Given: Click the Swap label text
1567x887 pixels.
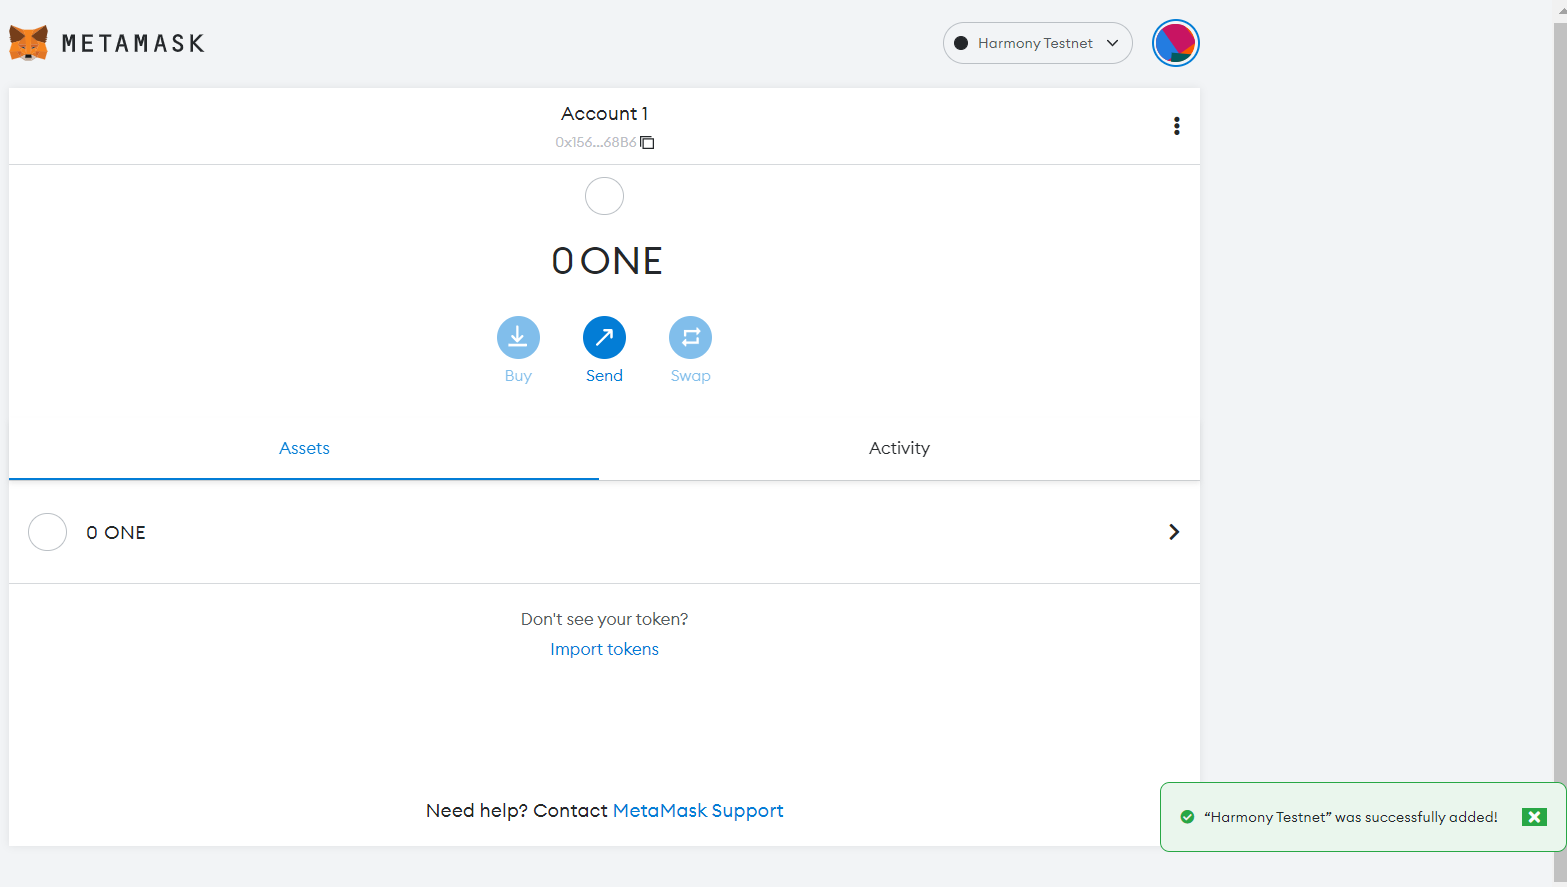Looking at the screenshot, I should 690,376.
